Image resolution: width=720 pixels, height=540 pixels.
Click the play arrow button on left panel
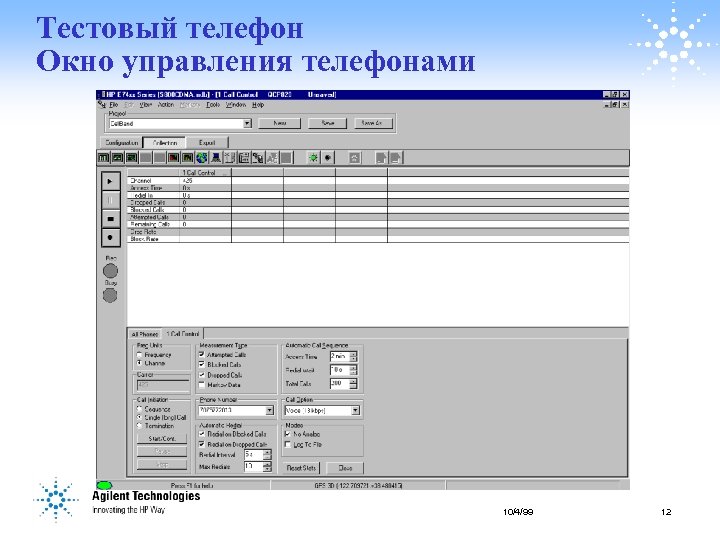click(110, 181)
